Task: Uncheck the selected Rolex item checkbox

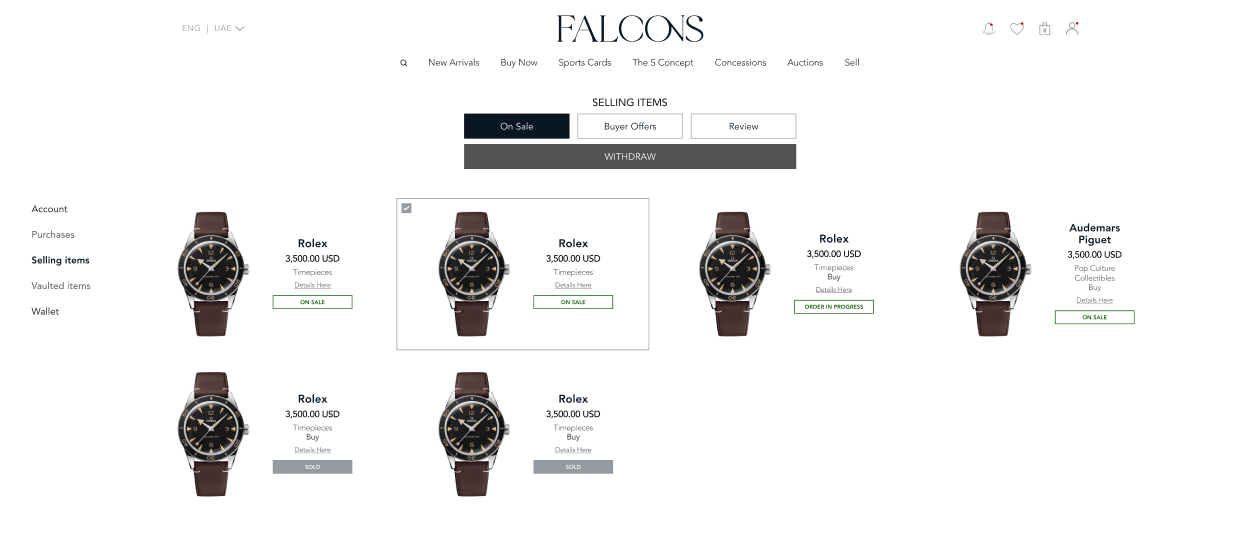Action: (x=406, y=208)
